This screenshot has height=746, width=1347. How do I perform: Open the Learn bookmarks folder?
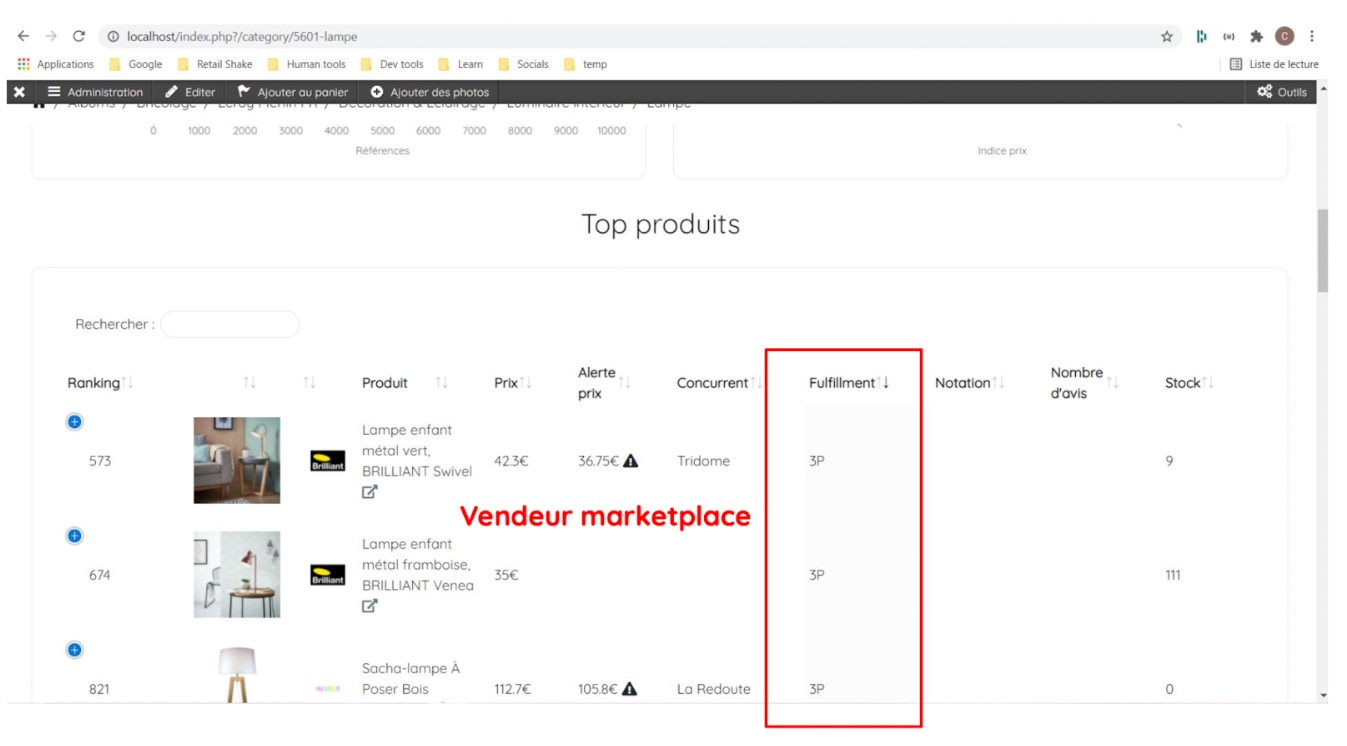click(x=460, y=64)
